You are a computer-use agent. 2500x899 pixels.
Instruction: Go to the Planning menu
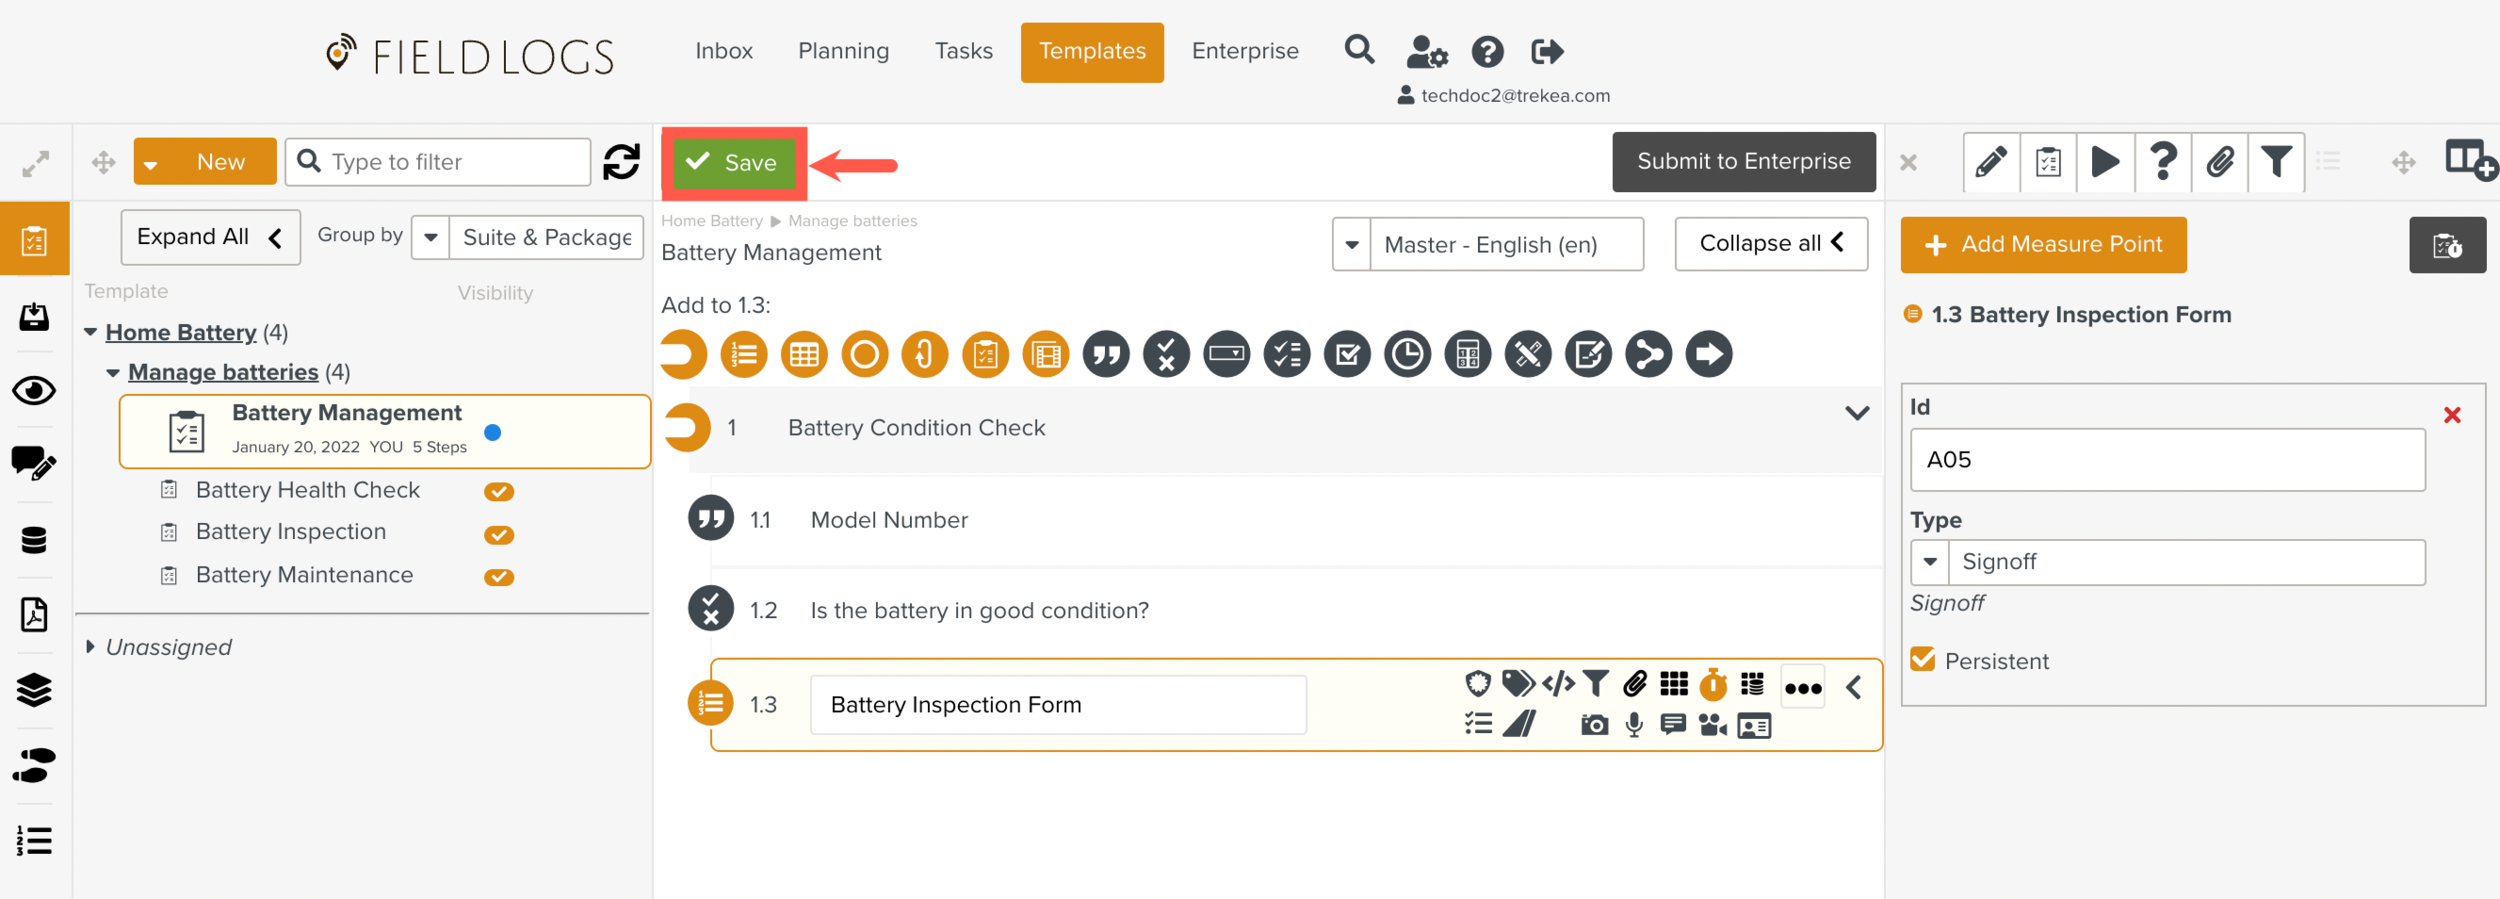point(843,52)
